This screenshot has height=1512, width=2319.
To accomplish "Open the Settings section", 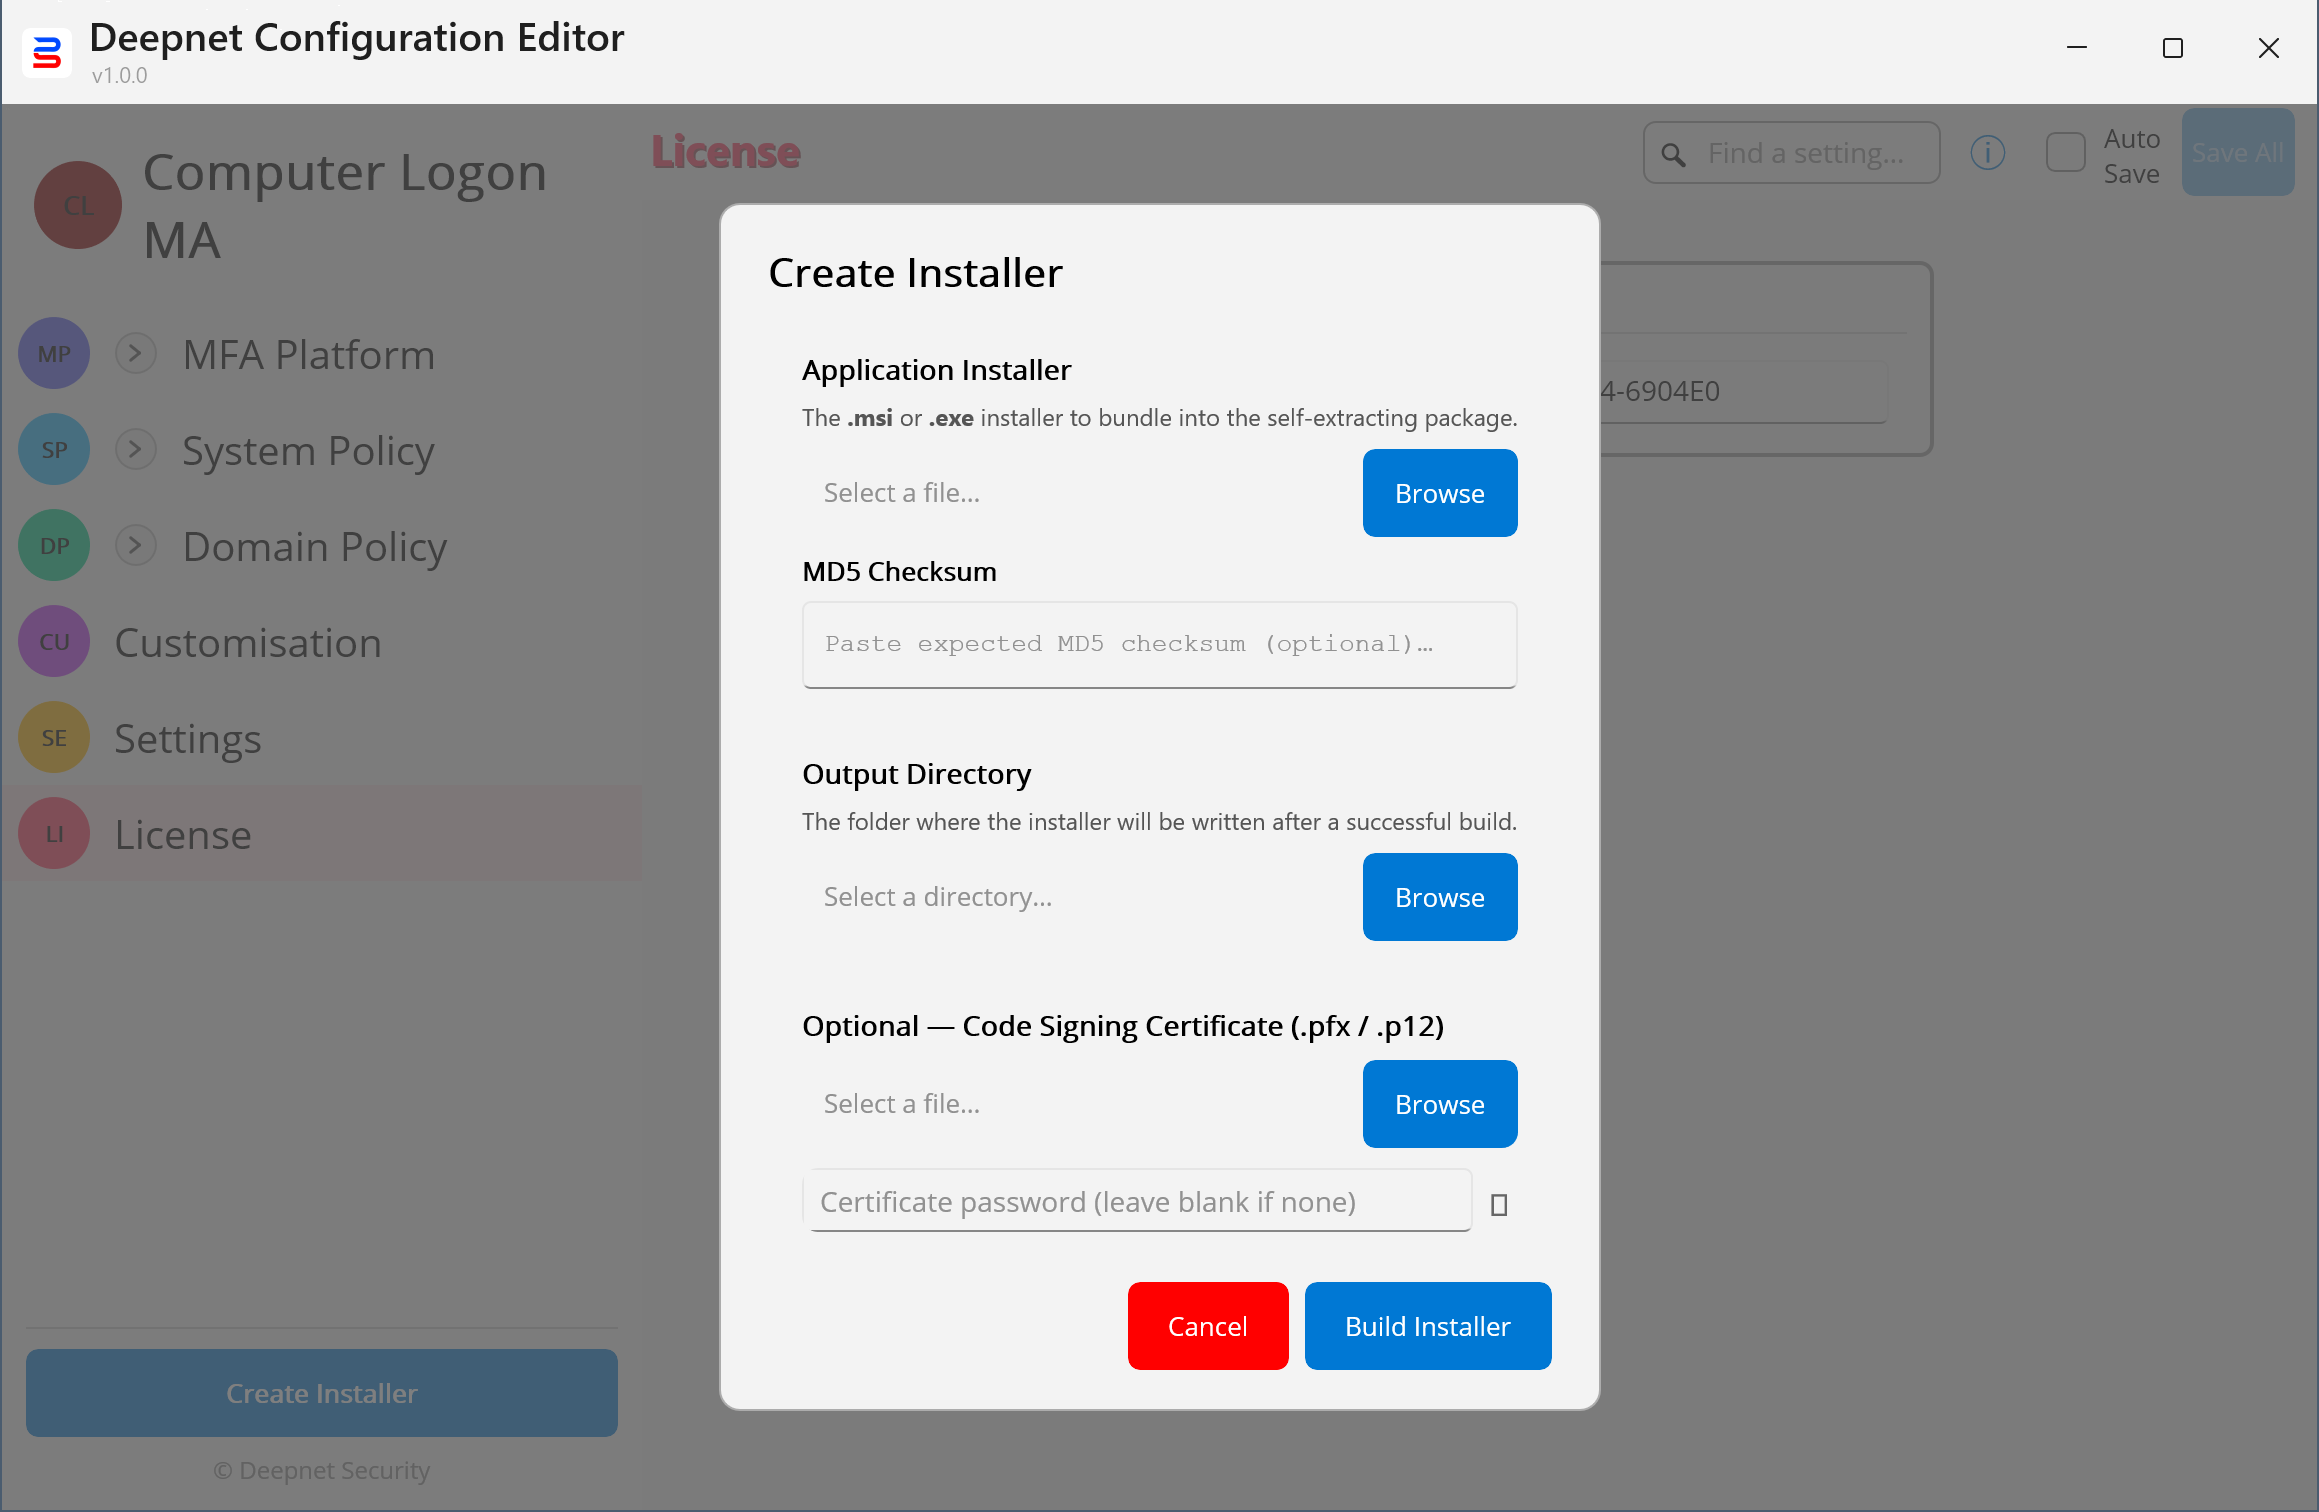I will point(188,738).
